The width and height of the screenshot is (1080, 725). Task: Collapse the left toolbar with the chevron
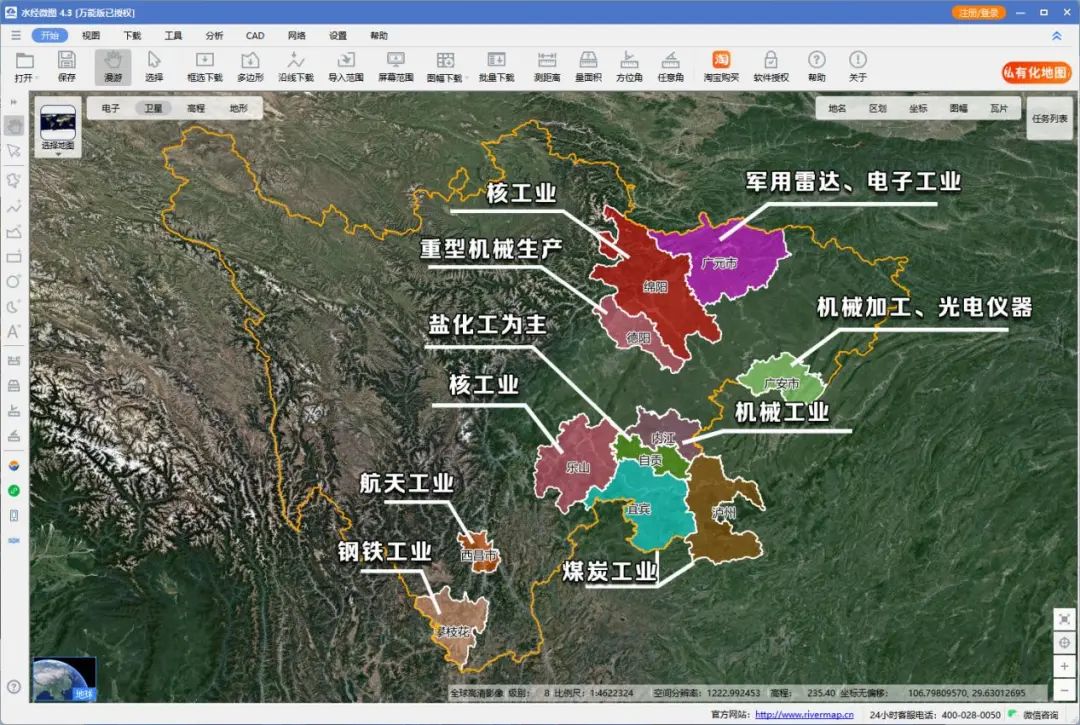click(14, 101)
